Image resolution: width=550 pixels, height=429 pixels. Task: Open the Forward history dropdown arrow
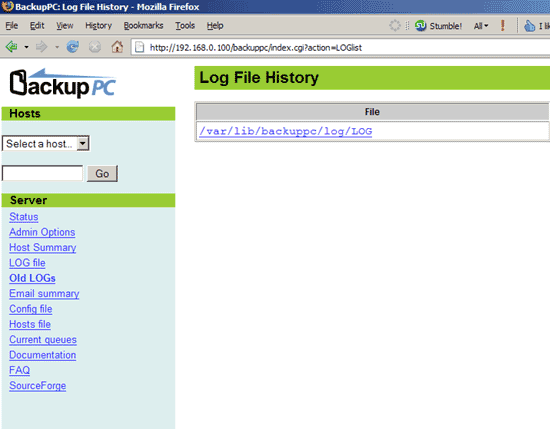coord(57,47)
